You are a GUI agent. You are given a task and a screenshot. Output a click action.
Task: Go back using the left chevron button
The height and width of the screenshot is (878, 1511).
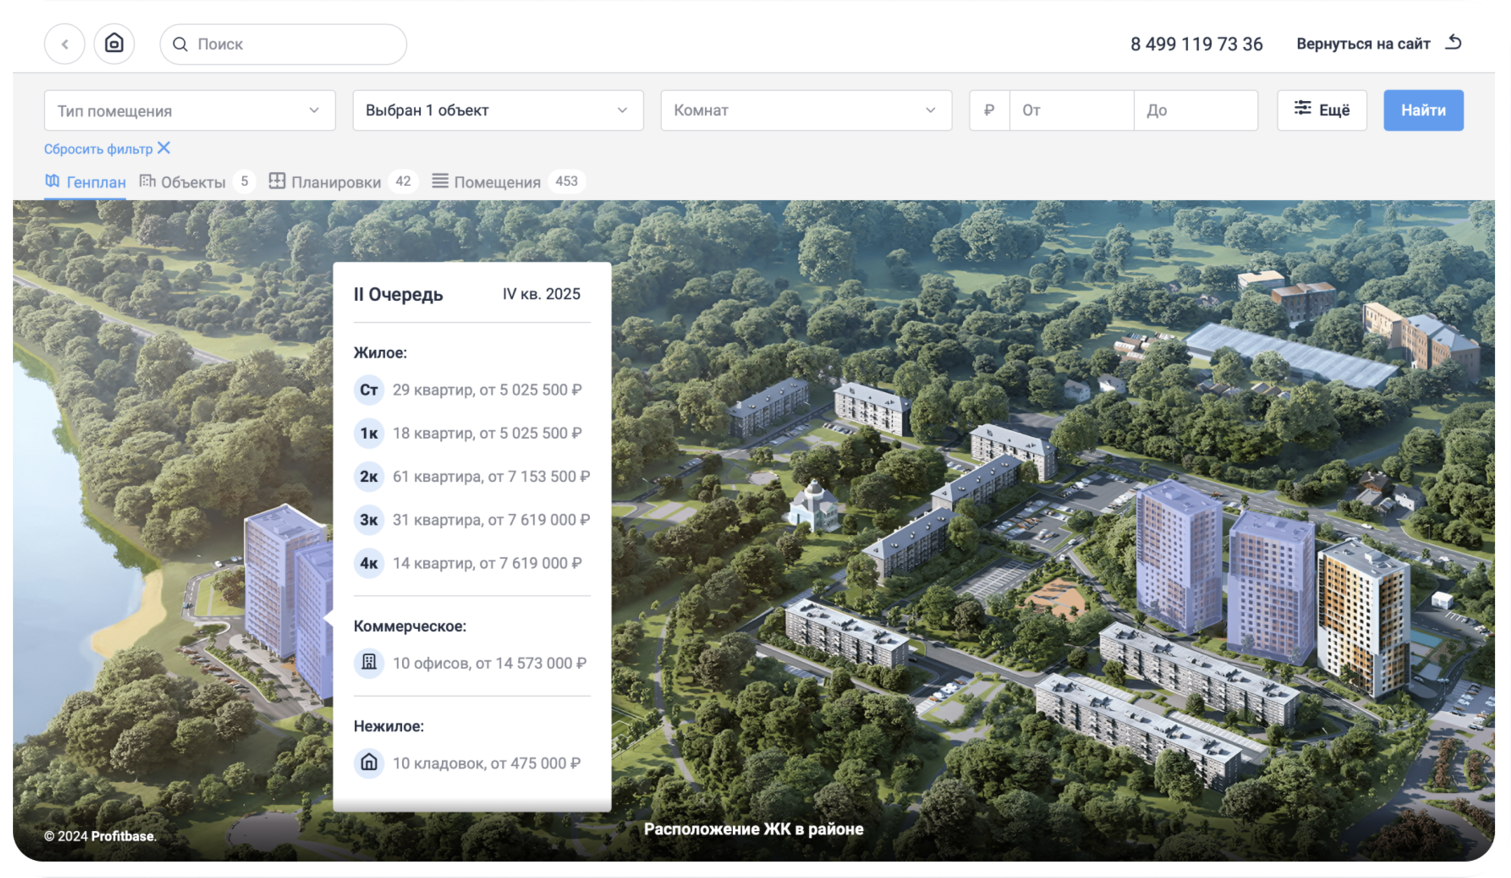point(65,44)
